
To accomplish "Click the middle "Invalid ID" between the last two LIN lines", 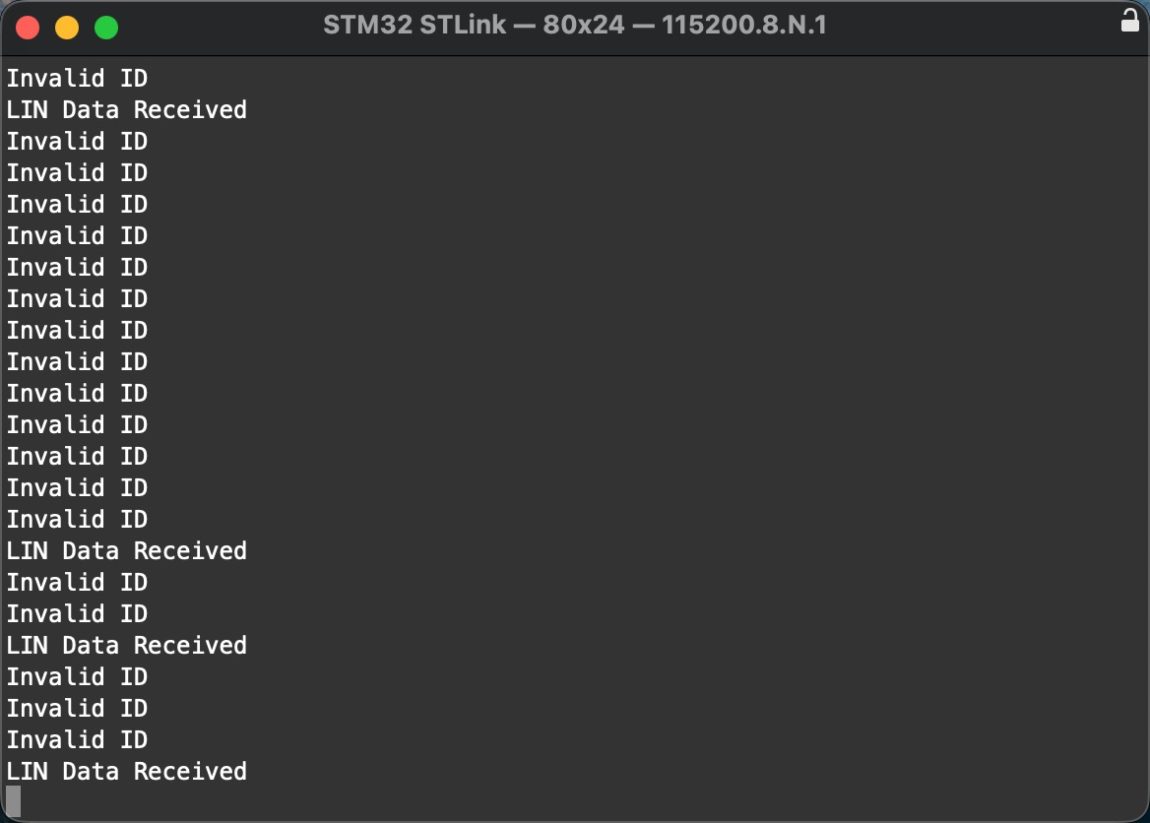I will (77, 709).
